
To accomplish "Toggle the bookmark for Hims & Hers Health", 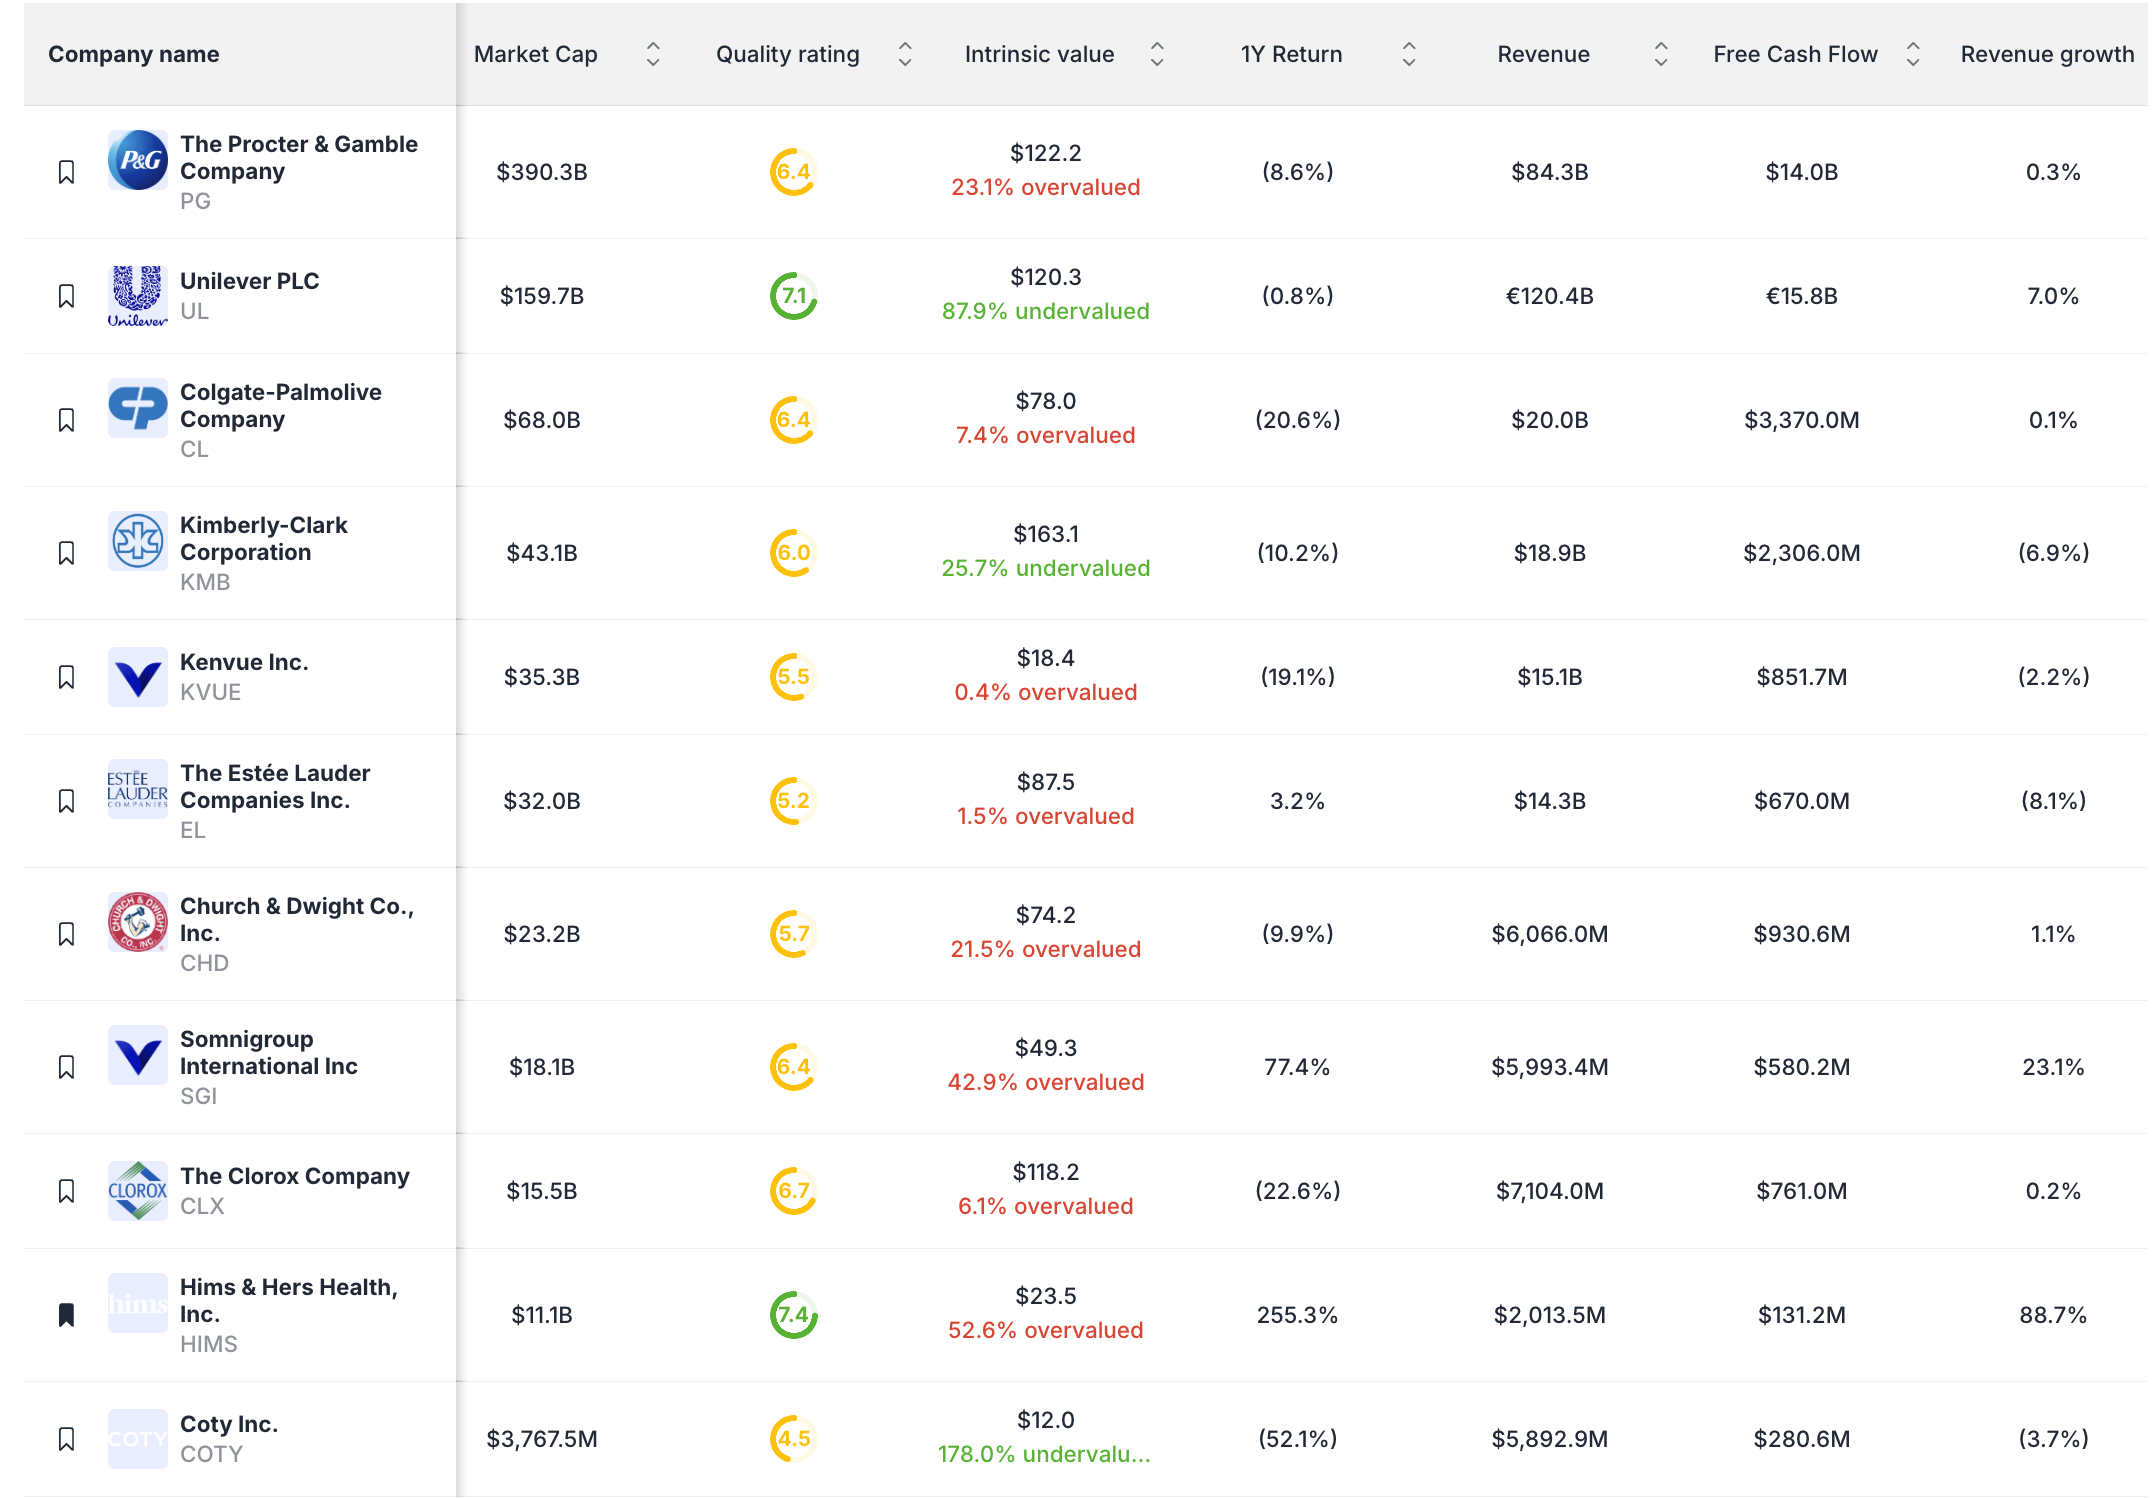I will coord(67,1315).
